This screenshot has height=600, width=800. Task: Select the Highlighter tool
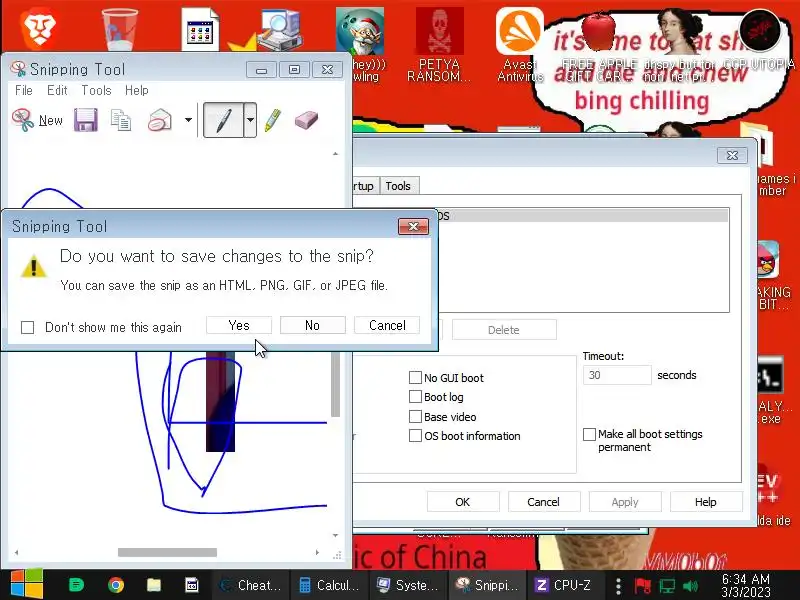(x=273, y=120)
